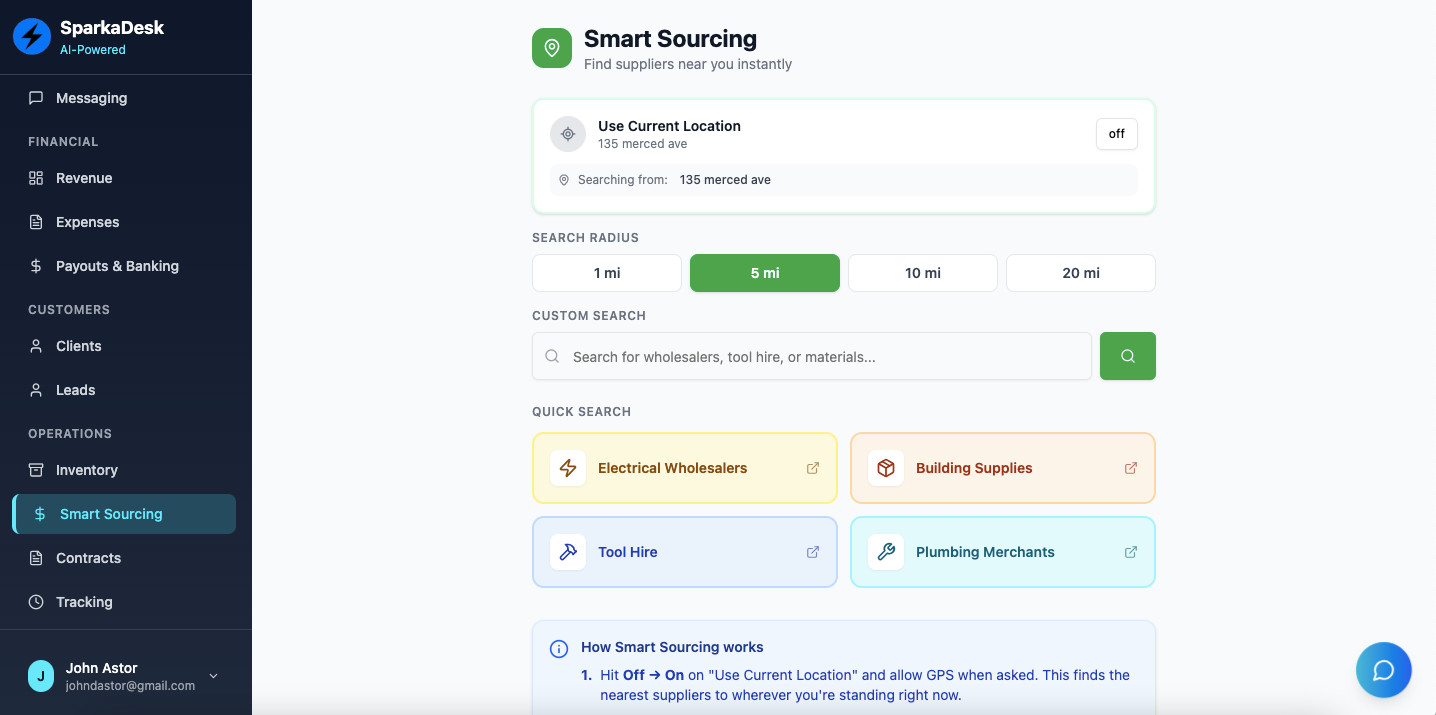Open the floating chat support bubble

pyautogui.click(x=1384, y=670)
